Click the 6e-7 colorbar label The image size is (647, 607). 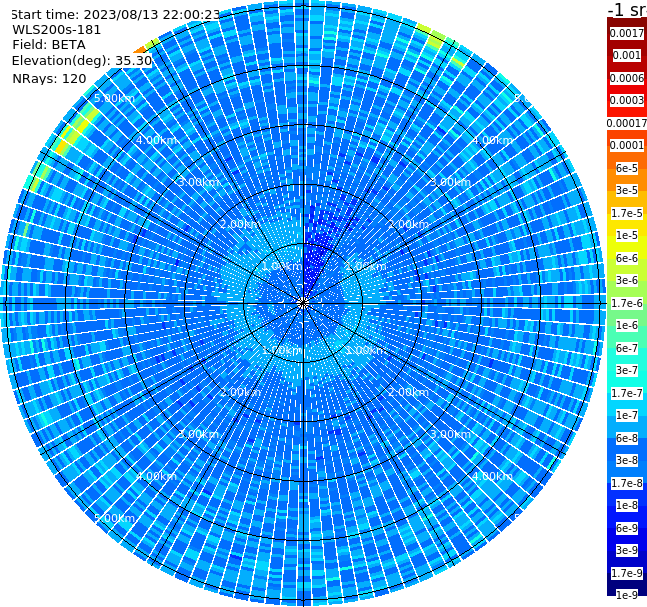click(627, 348)
